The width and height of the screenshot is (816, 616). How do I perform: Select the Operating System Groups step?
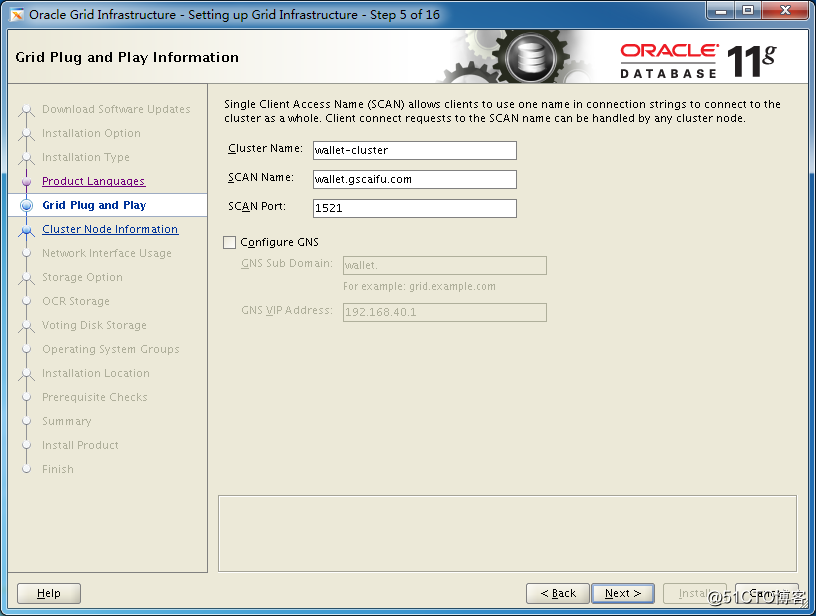(x=111, y=349)
